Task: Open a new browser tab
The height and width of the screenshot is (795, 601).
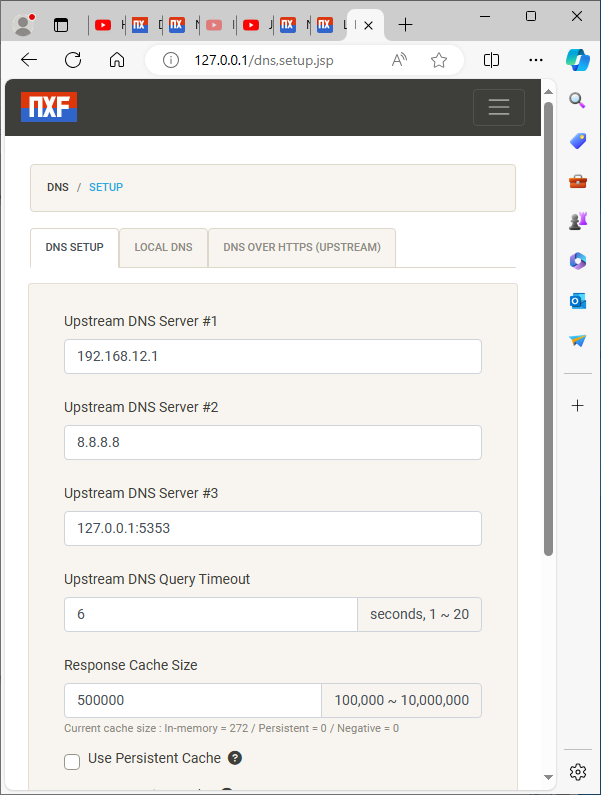Action: coord(405,24)
